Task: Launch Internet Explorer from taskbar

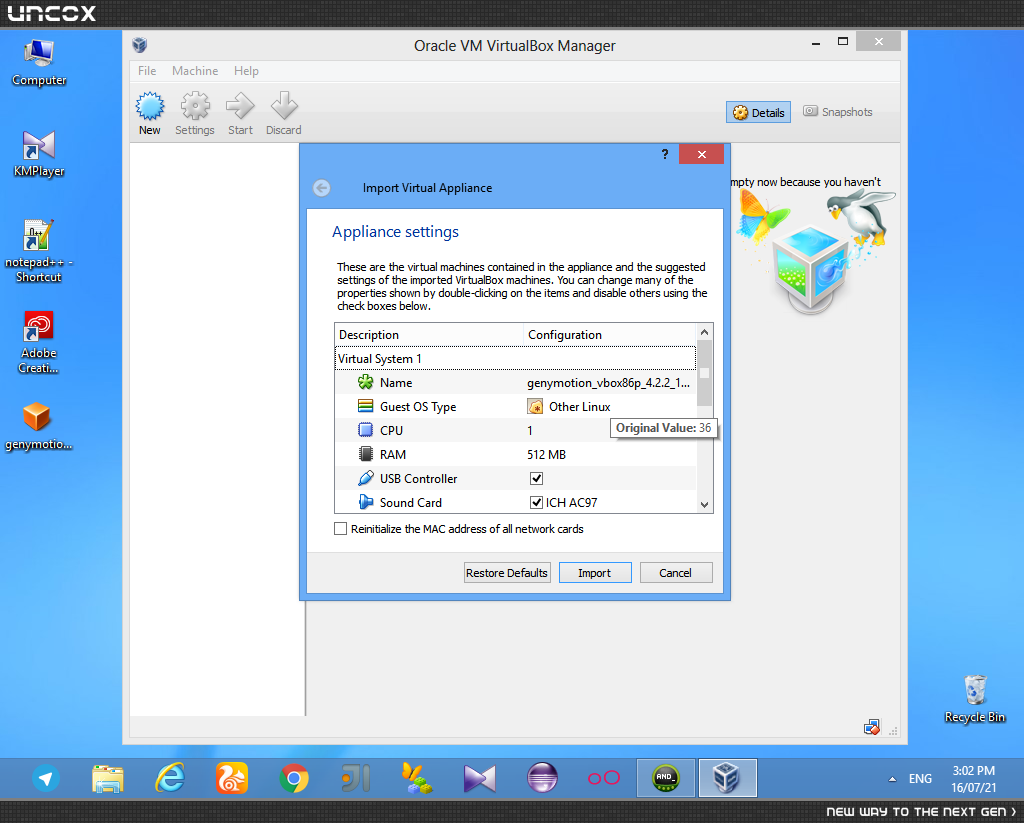Action: click(x=170, y=778)
